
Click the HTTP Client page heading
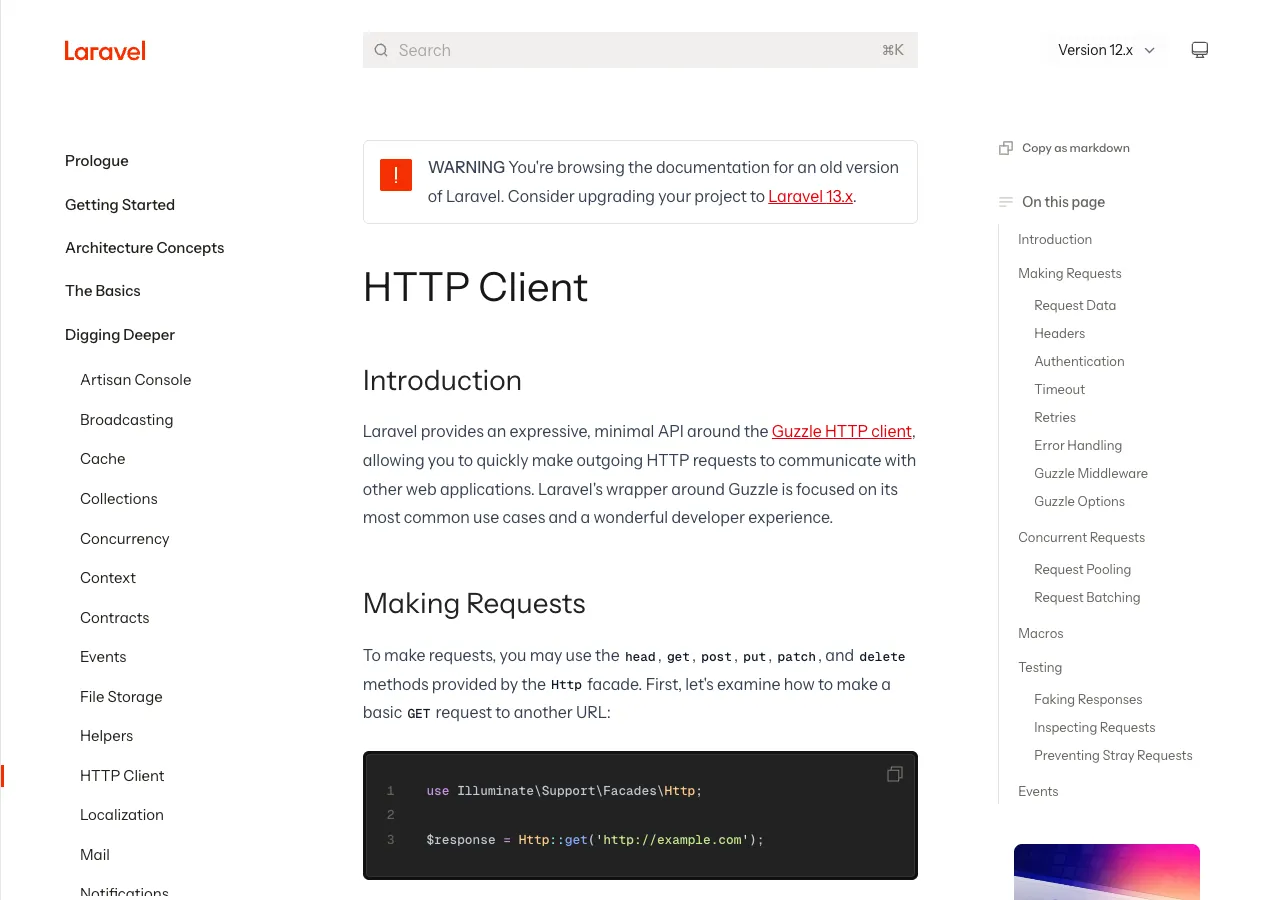(475, 288)
